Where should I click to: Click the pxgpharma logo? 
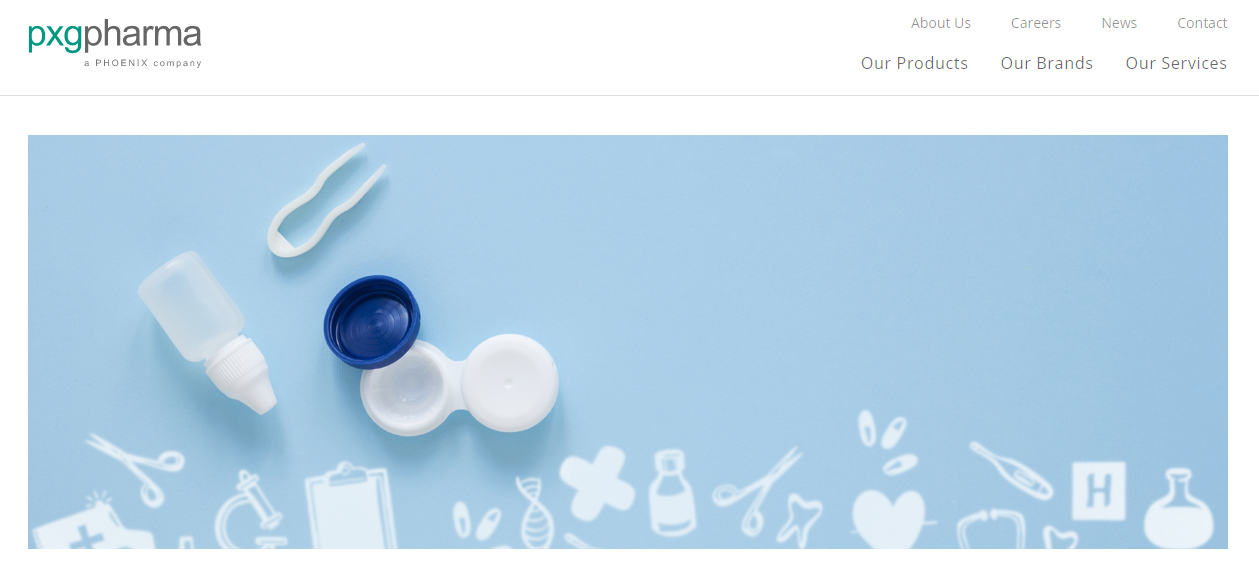click(115, 44)
